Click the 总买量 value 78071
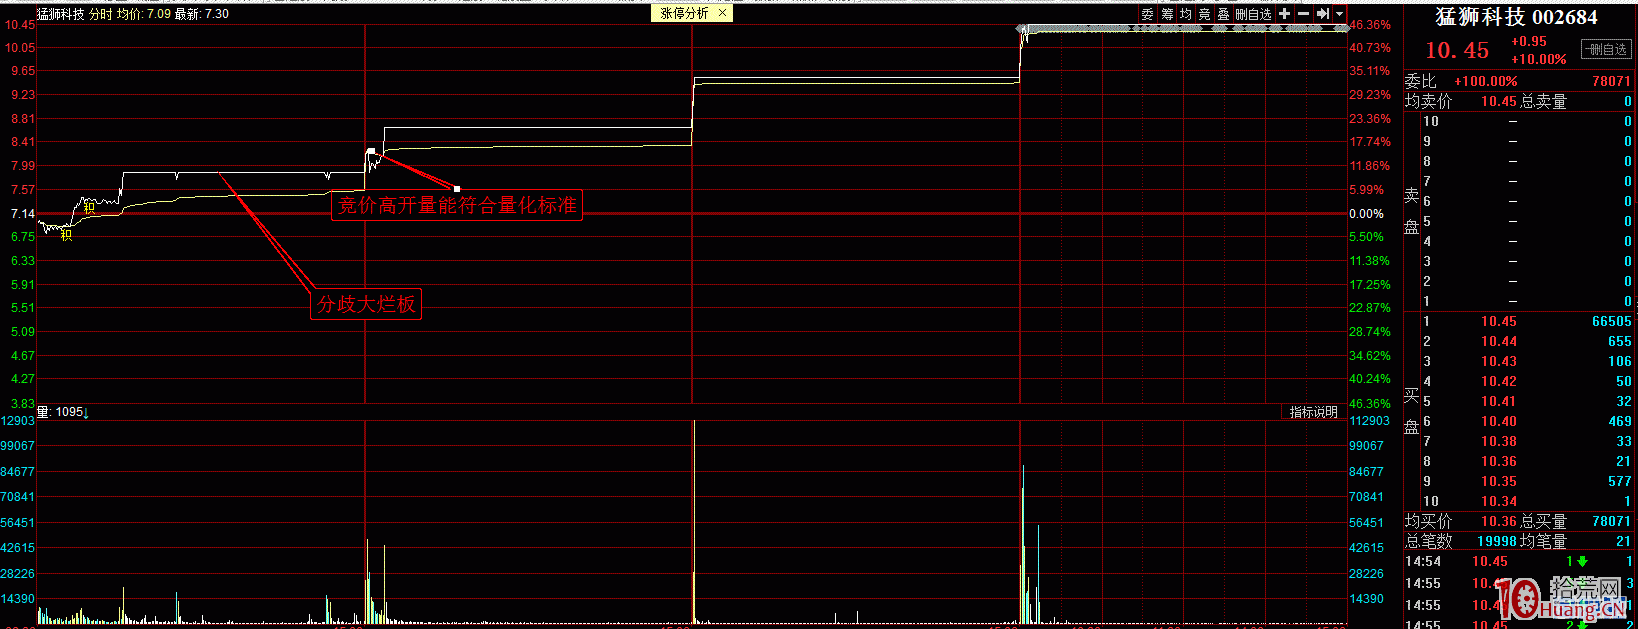This screenshot has height=629, width=1638. 1611,521
